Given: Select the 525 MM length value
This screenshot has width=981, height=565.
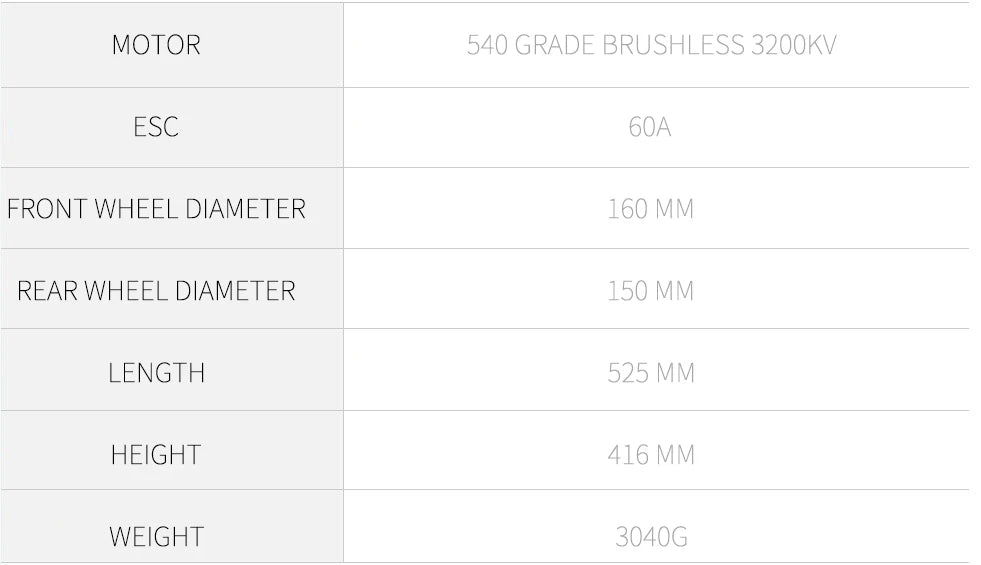Looking at the screenshot, I should (x=650, y=373).
